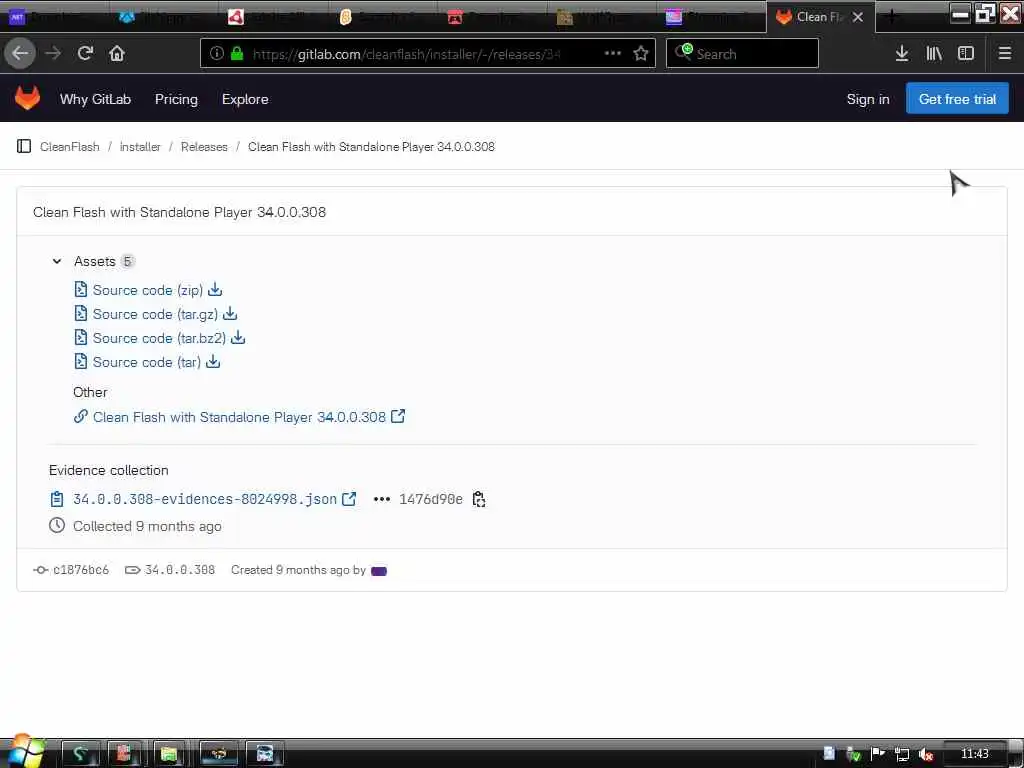Open installer breadcrumb link
Image resolution: width=1024 pixels, height=768 pixels.
click(x=140, y=146)
